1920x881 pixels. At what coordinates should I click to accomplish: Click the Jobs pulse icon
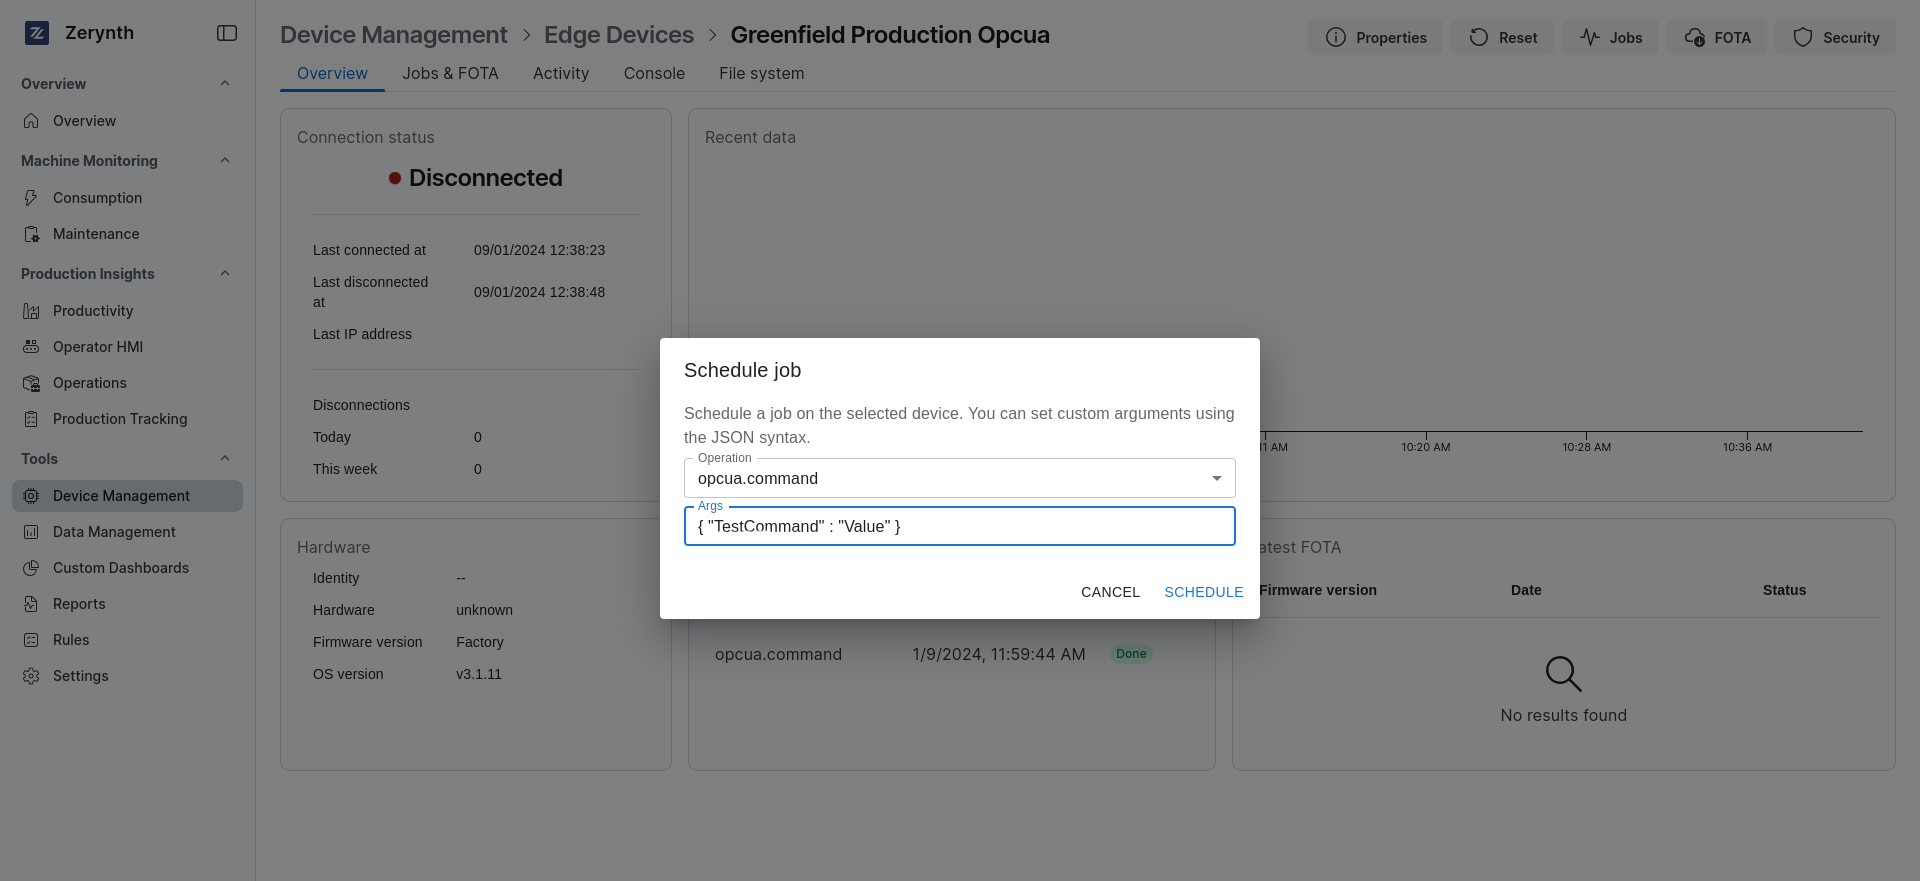pos(1590,37)
